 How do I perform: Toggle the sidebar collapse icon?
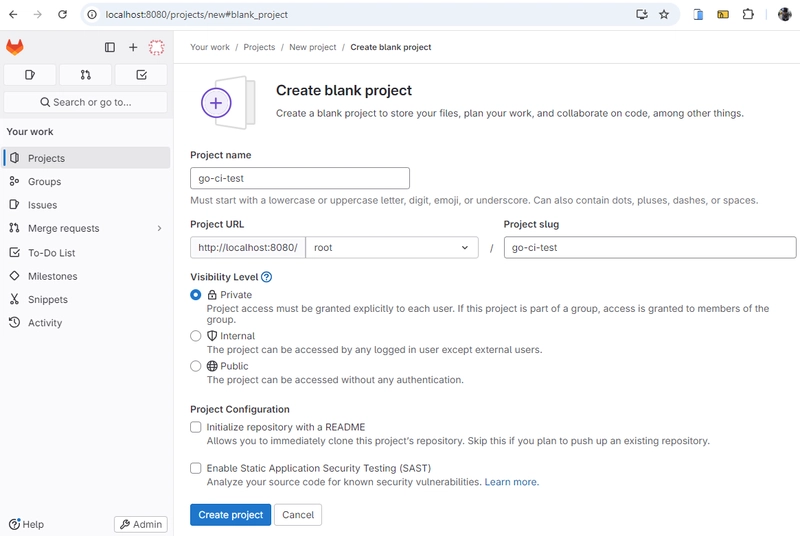(x=110, y=47)
